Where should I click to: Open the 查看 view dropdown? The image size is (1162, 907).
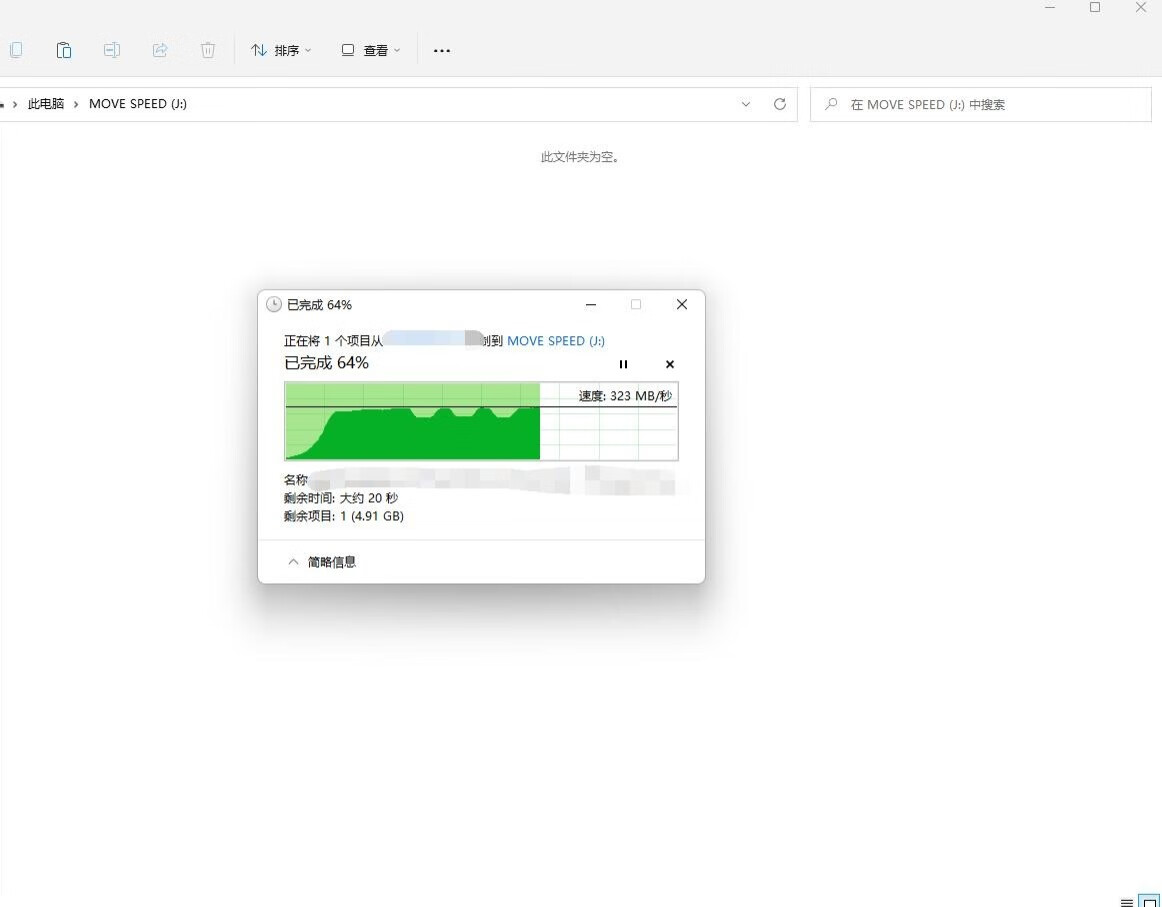click(371, 50)
